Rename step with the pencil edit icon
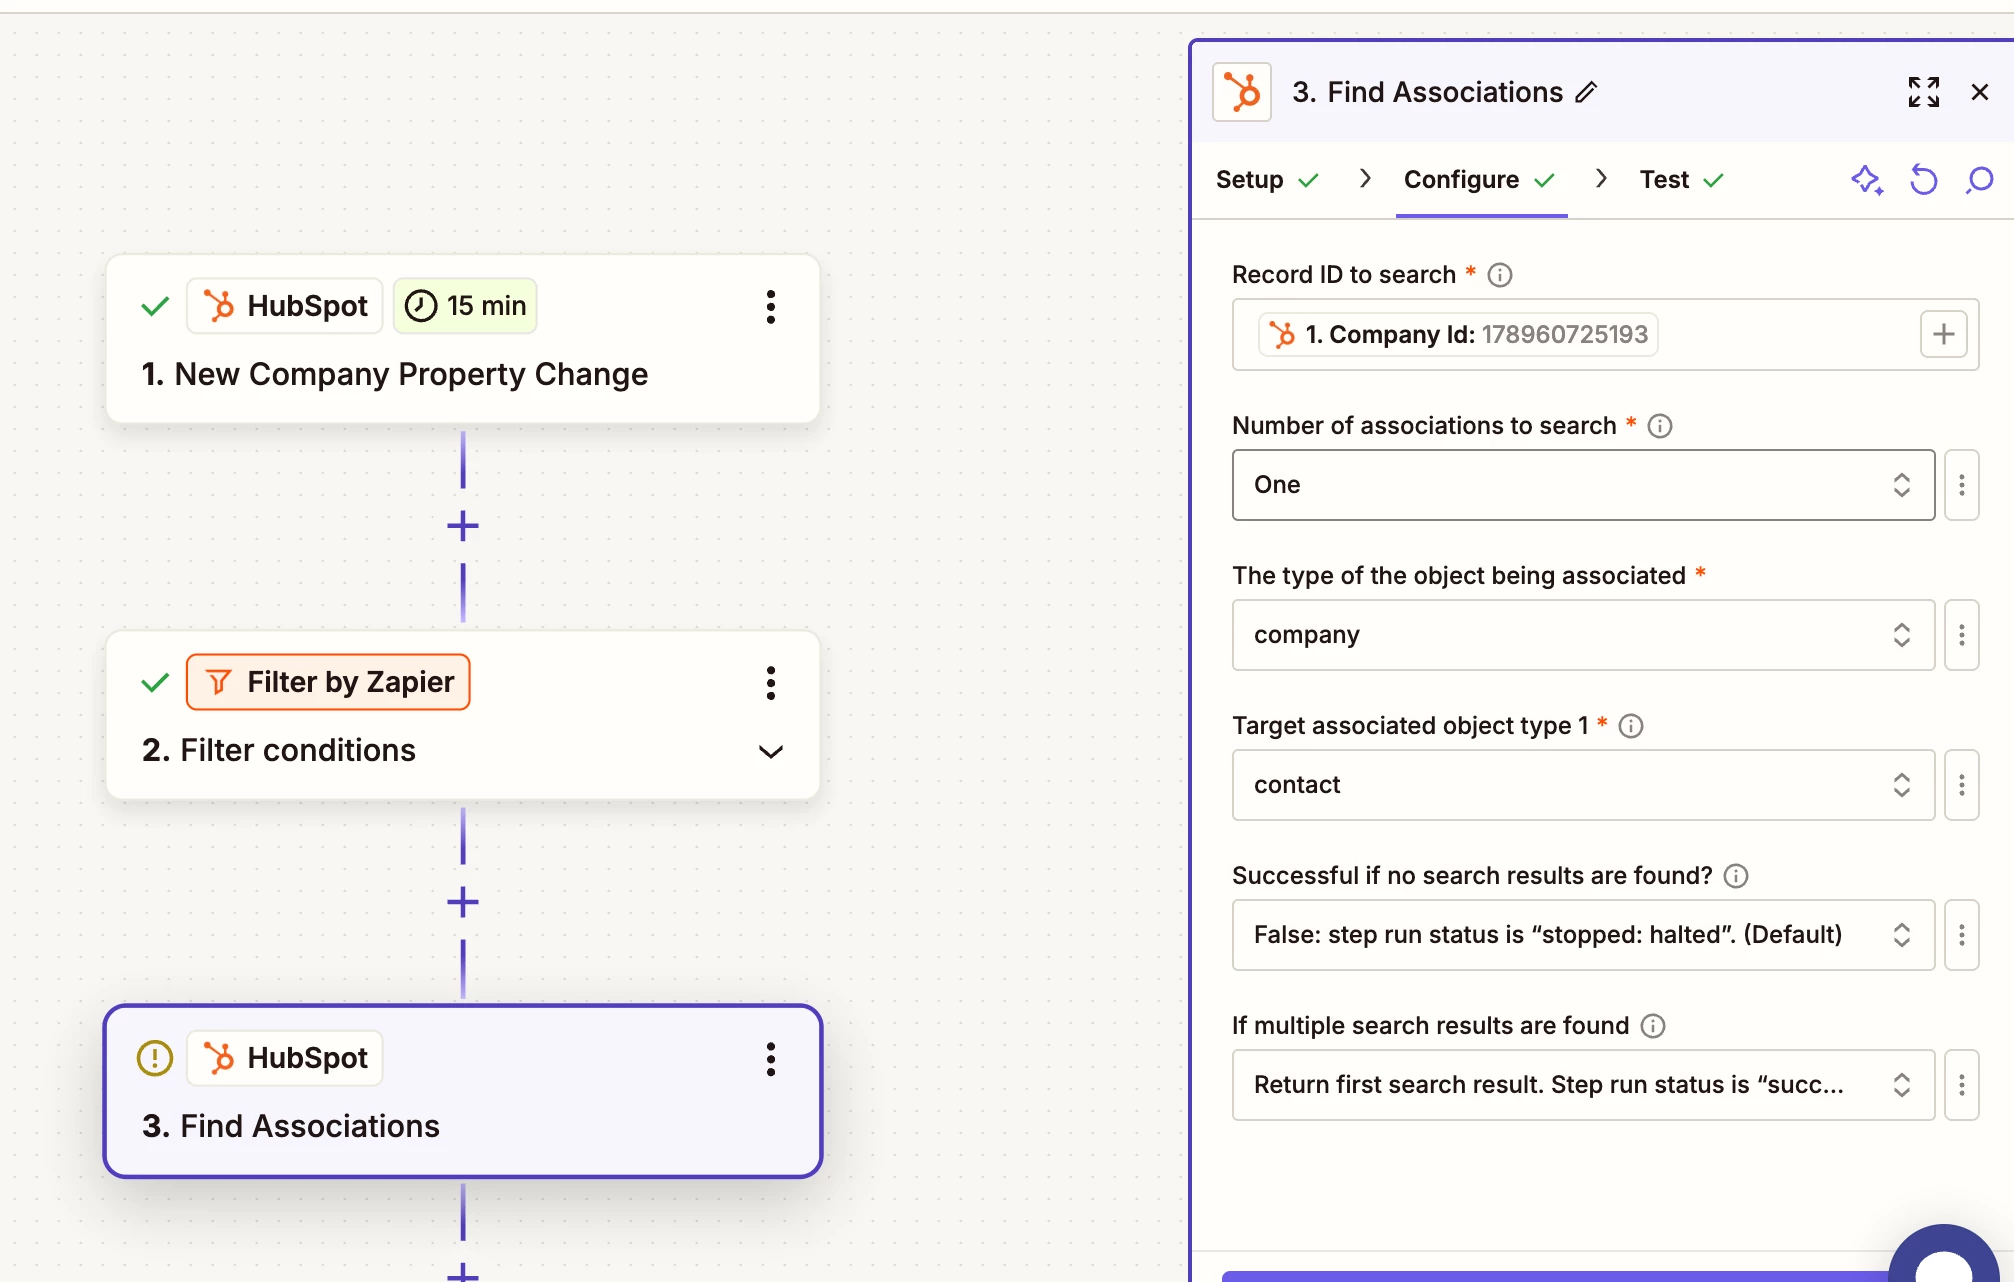The height and width of the screenshot is (1282, 2014). coord(1586,93)
